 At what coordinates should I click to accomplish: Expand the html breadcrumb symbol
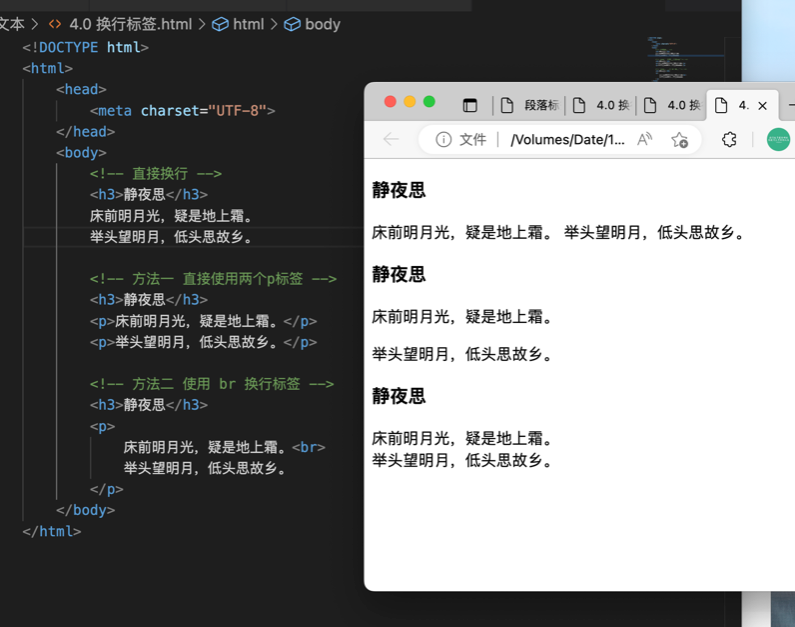[x=238, y=24]
